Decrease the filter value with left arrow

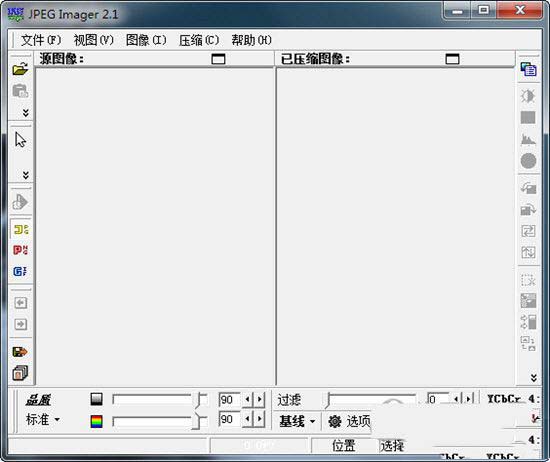tap(456, 399)
